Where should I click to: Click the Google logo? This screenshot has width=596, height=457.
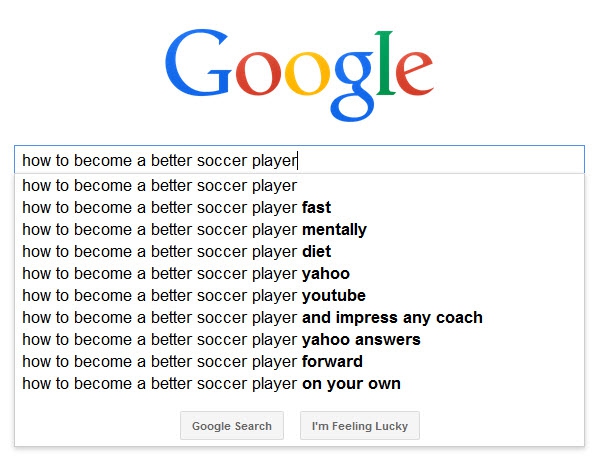point(299,75)
